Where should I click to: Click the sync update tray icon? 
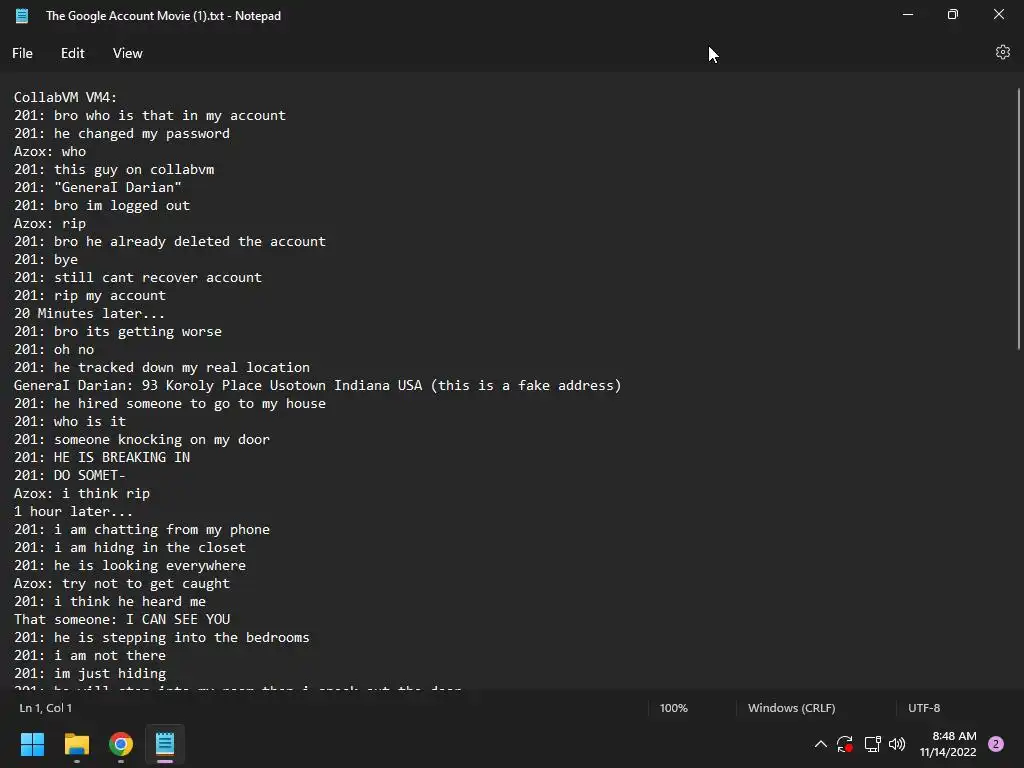pos(845,744)
